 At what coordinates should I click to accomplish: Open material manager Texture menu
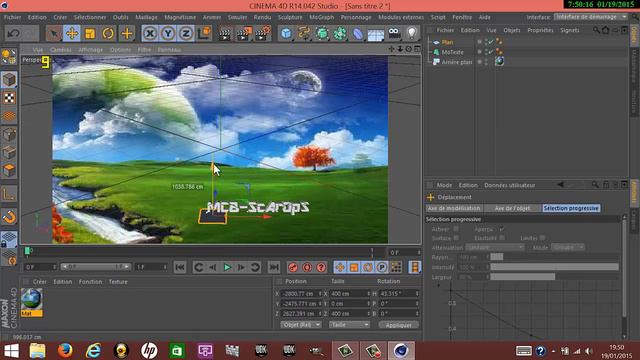[118, 282]
